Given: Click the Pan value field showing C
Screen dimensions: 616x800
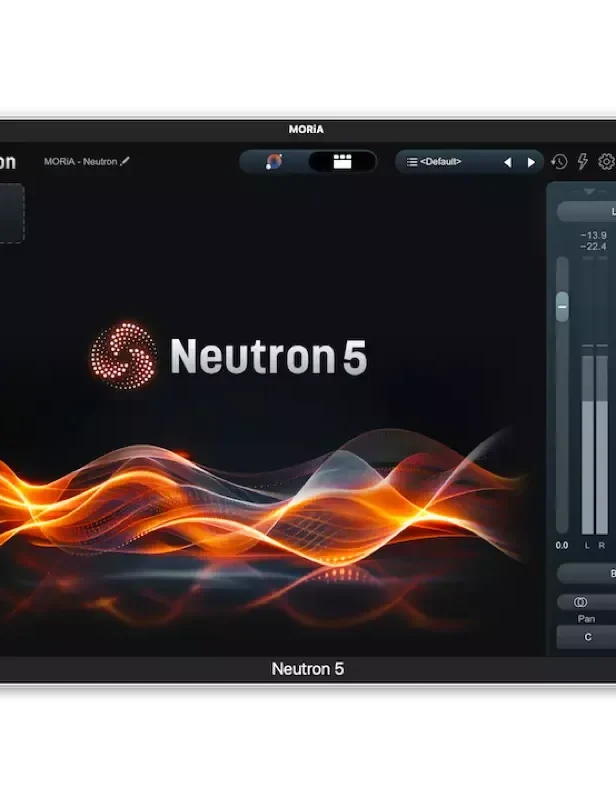Looking at the screenshot, I should pos(586,637).
